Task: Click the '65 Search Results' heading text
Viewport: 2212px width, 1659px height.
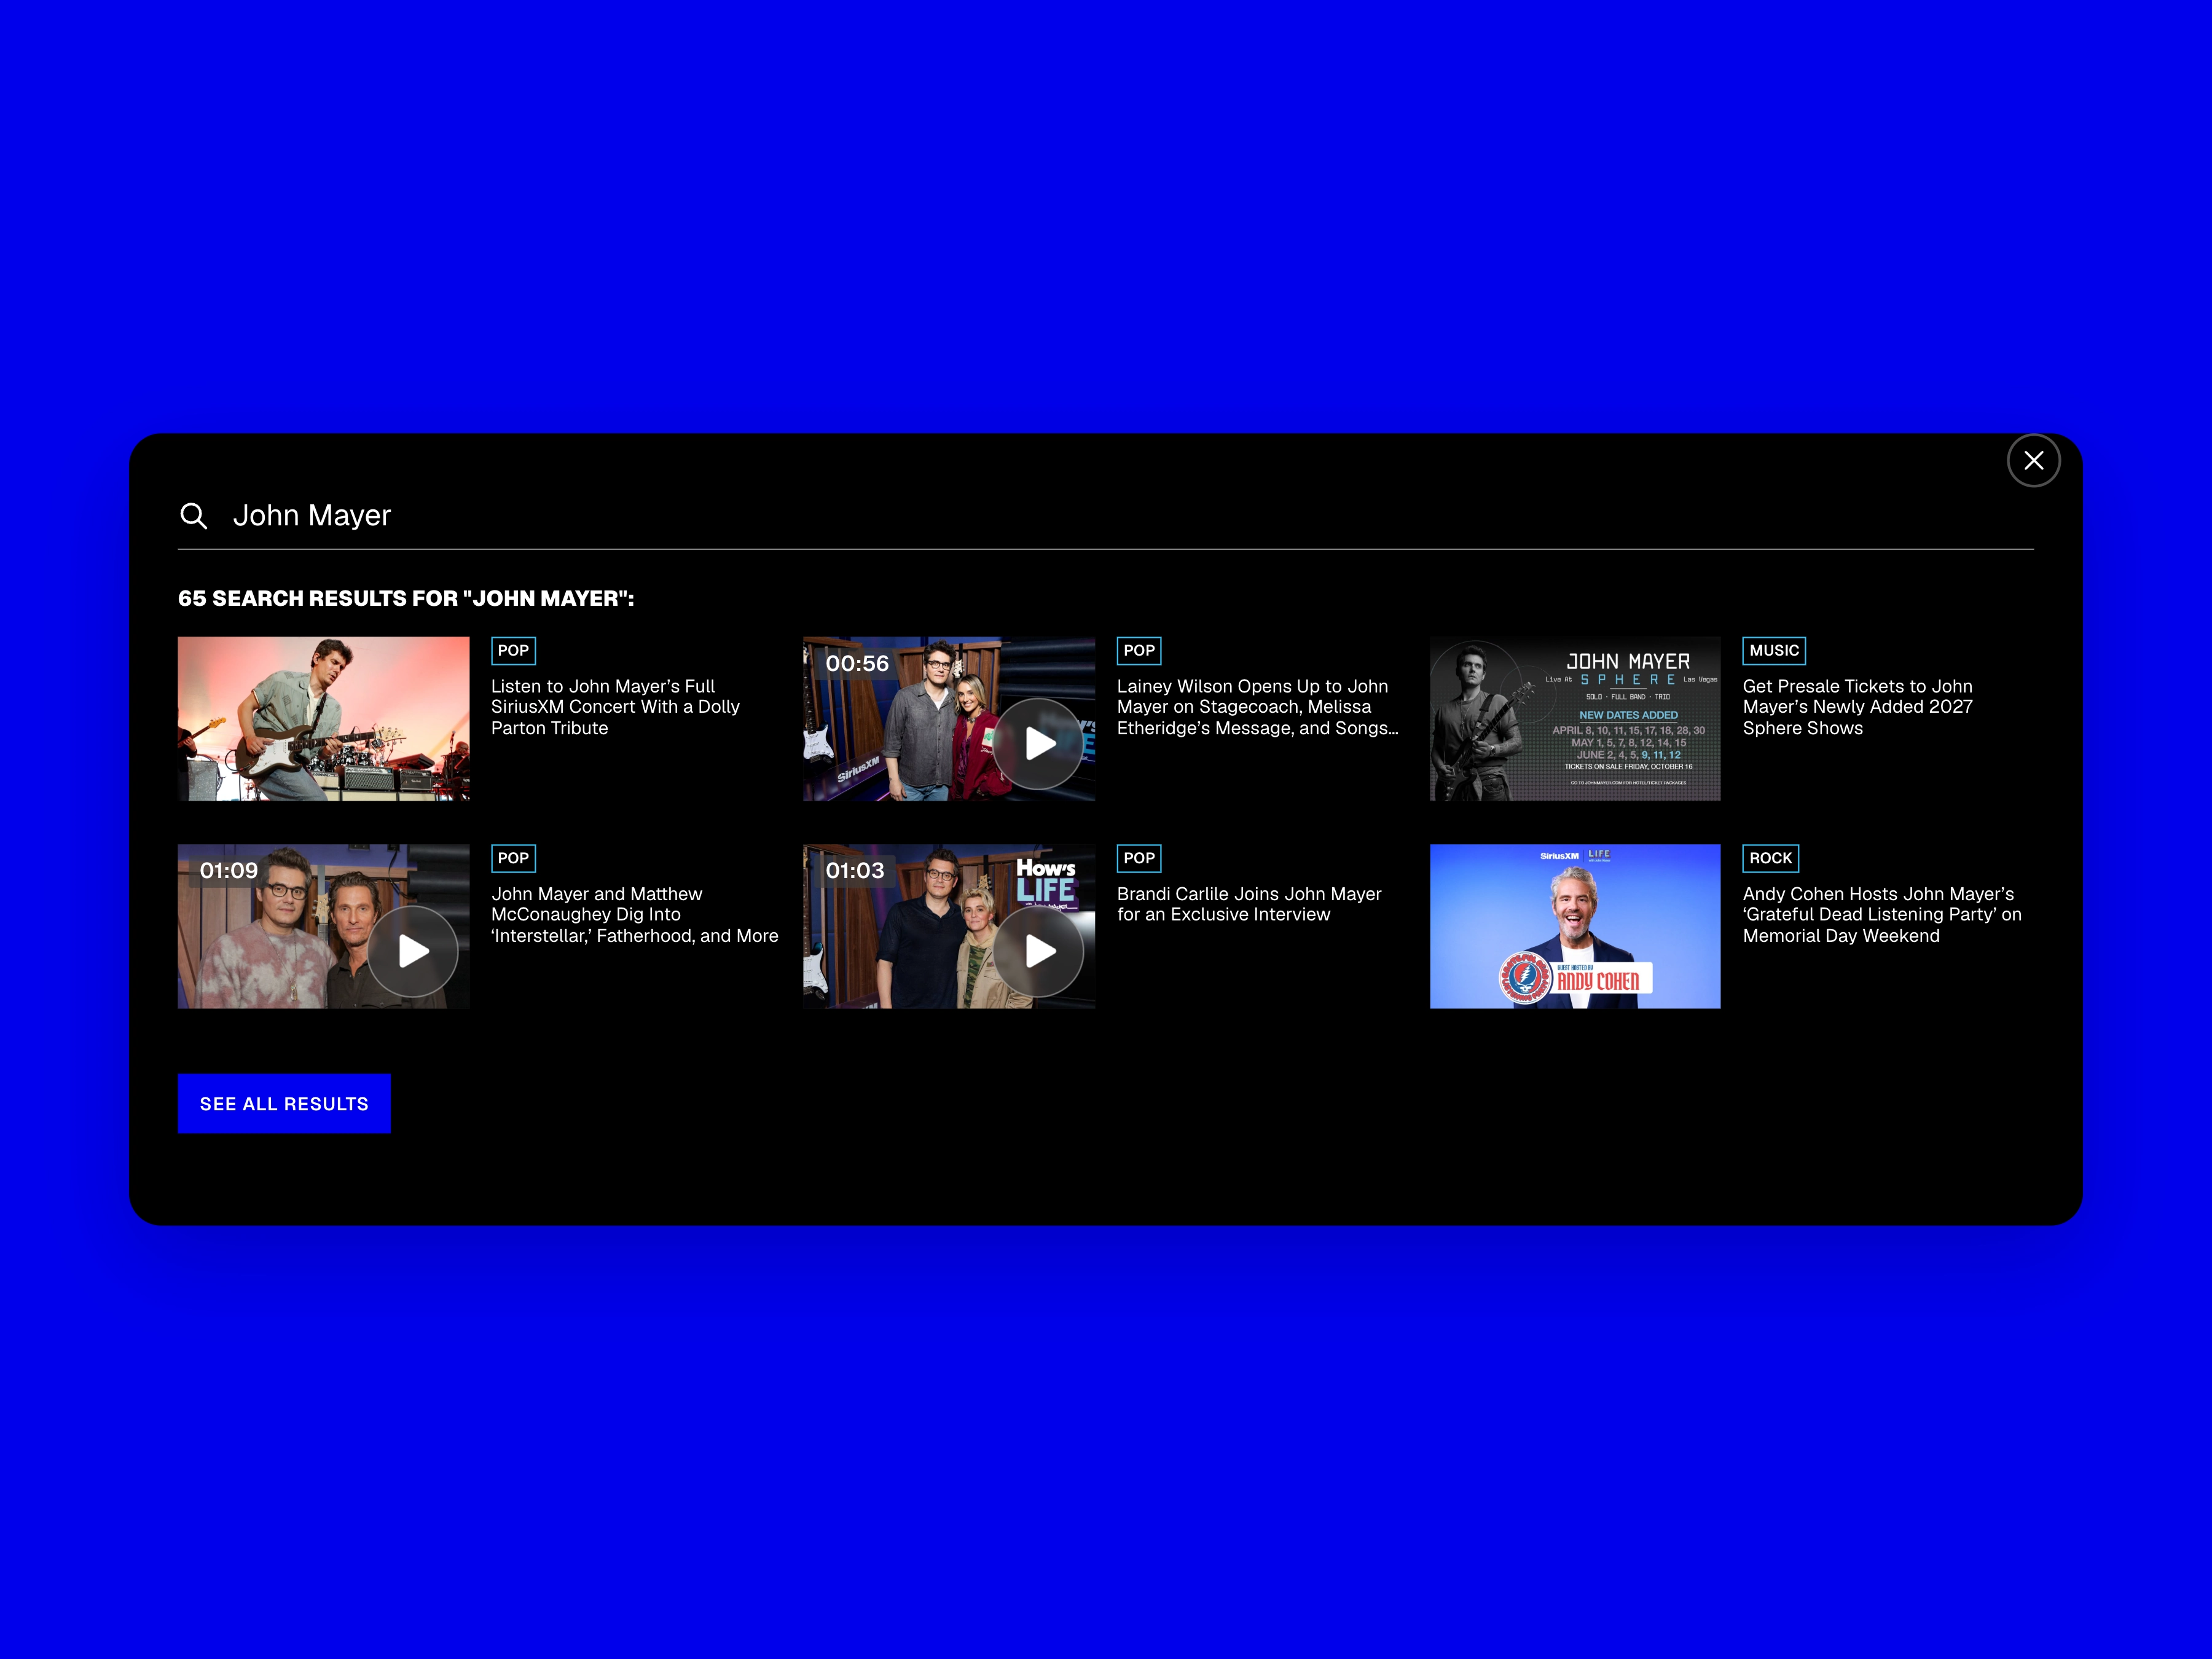Action: pos(406,598)
